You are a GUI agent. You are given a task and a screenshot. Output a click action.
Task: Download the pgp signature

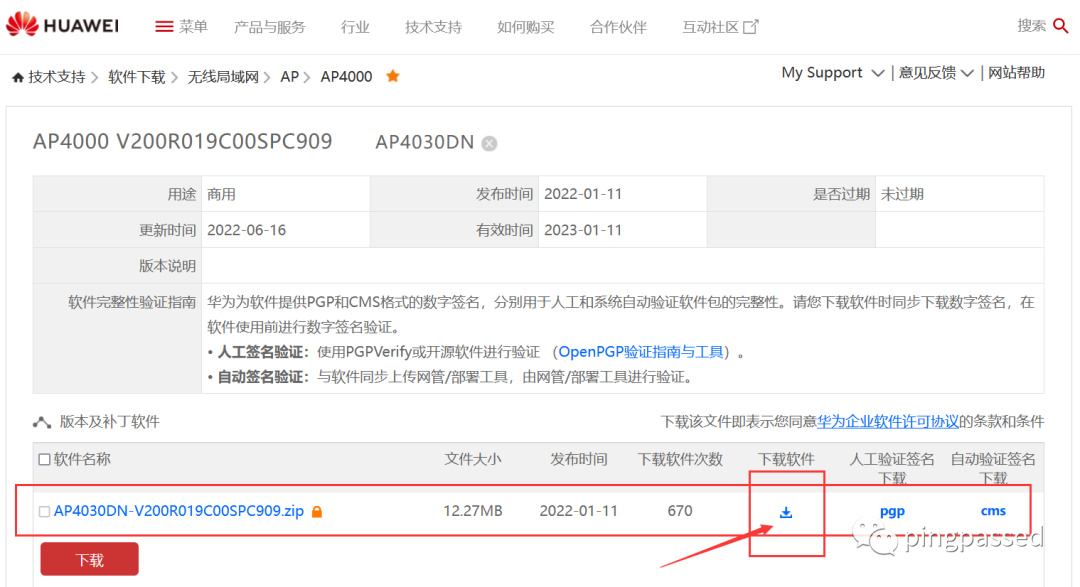pos(892,511)
